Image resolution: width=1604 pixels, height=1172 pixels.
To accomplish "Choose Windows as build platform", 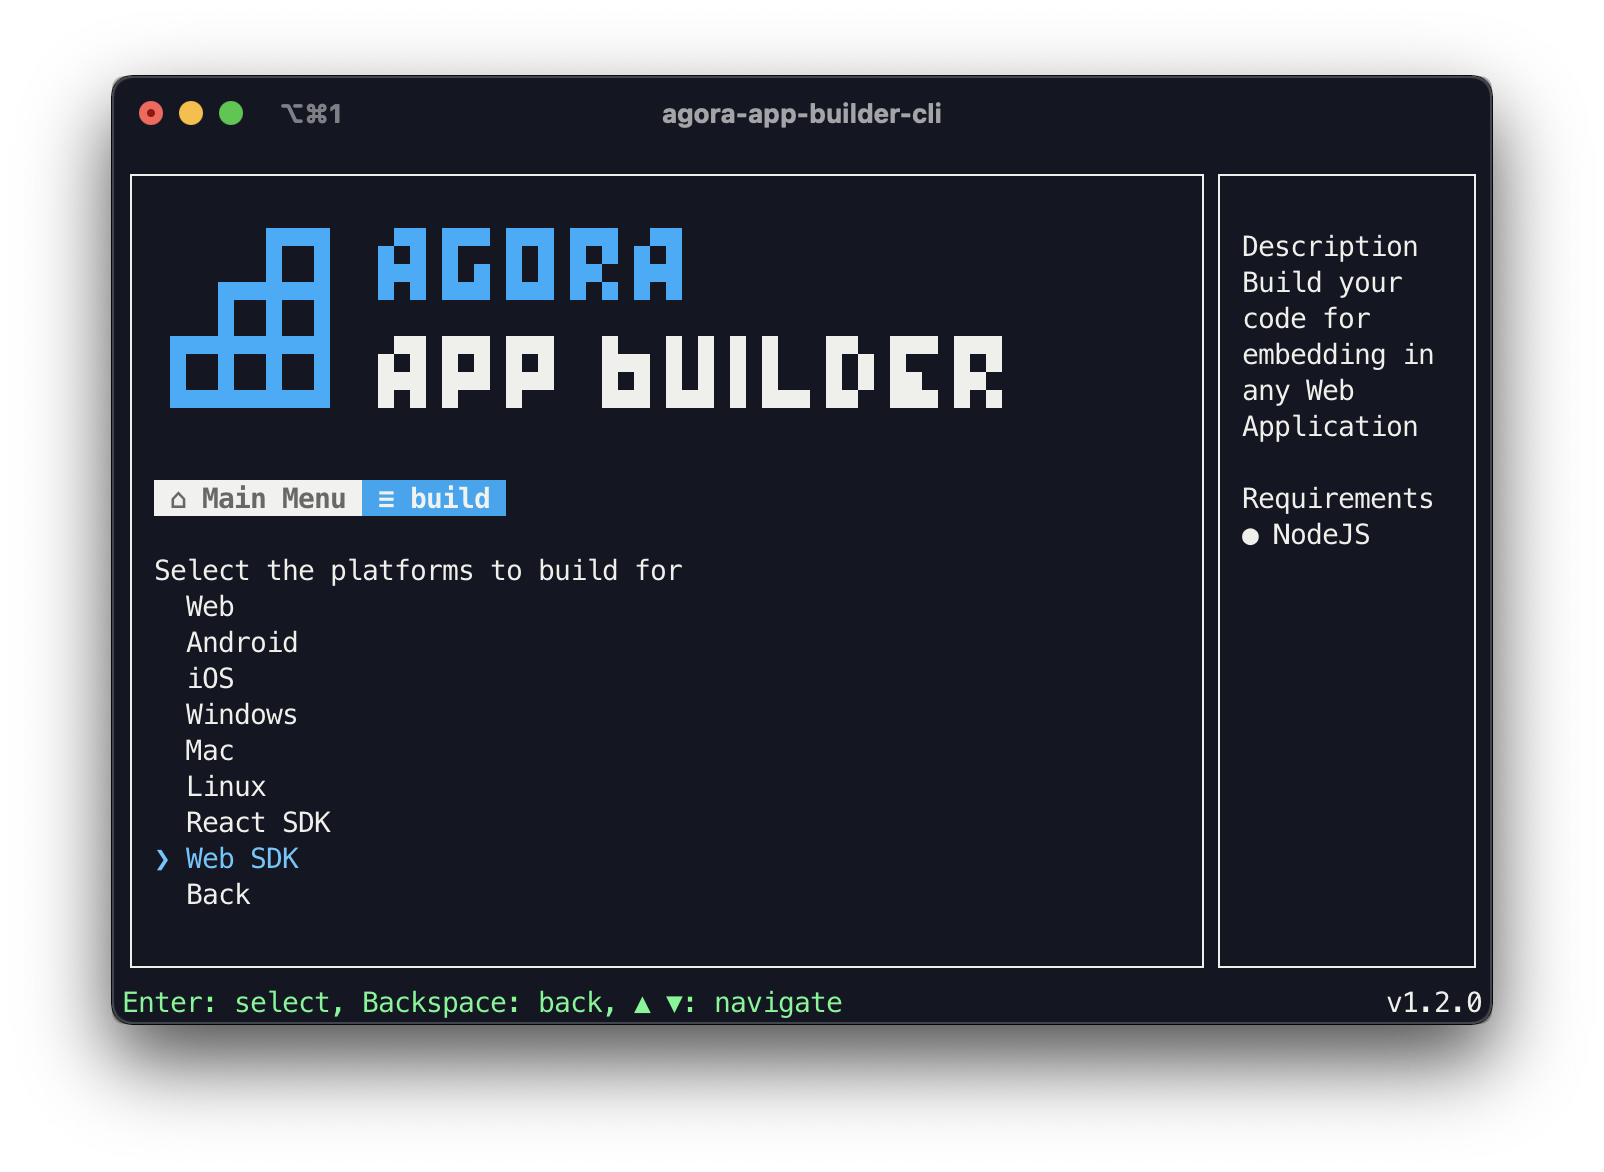I will [242, 715].
